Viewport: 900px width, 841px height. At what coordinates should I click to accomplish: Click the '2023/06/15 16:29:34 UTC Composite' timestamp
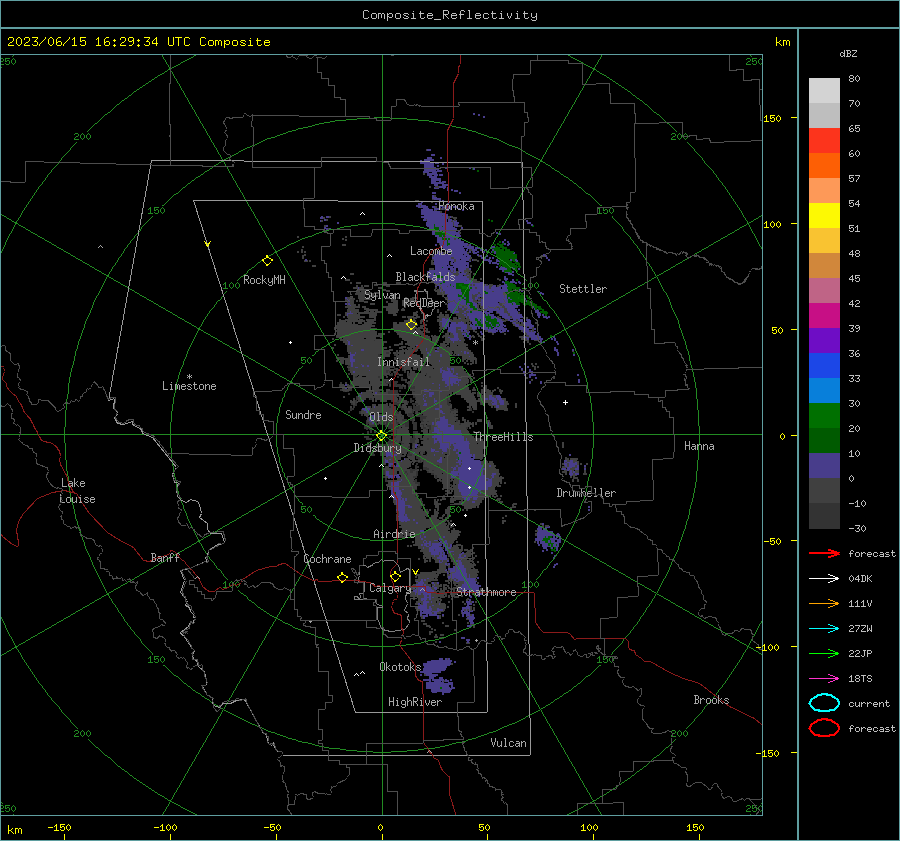[x=138, y=42]
